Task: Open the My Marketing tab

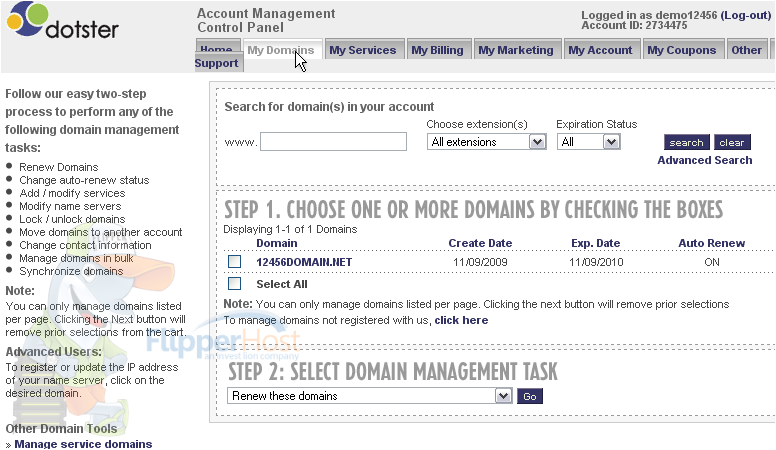Action: click(x=516, y=50)
